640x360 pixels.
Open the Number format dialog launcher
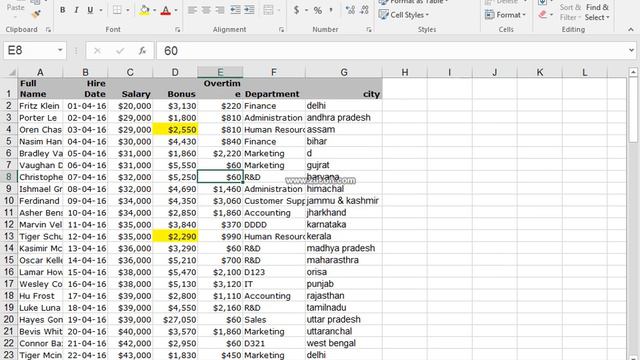click(369, 29)
